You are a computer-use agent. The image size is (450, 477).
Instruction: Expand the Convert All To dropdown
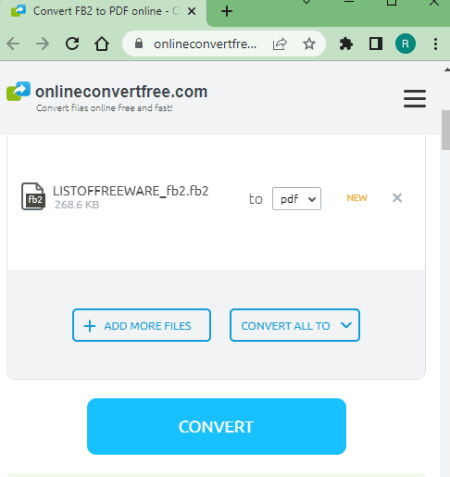click(295, 325)
